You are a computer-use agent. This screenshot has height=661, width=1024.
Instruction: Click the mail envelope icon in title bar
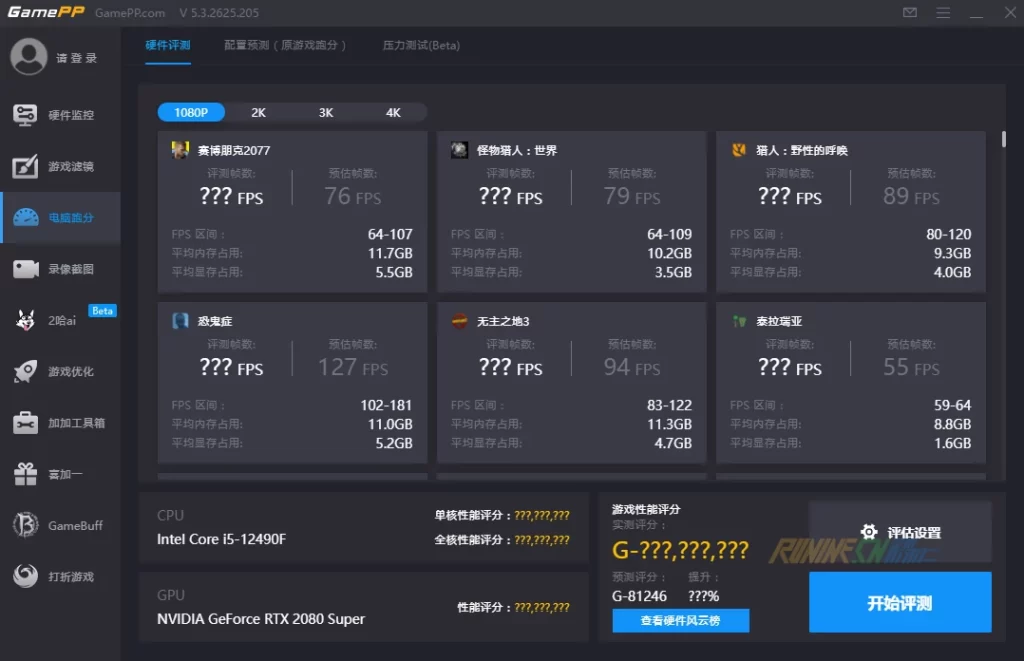click(909, 13)
